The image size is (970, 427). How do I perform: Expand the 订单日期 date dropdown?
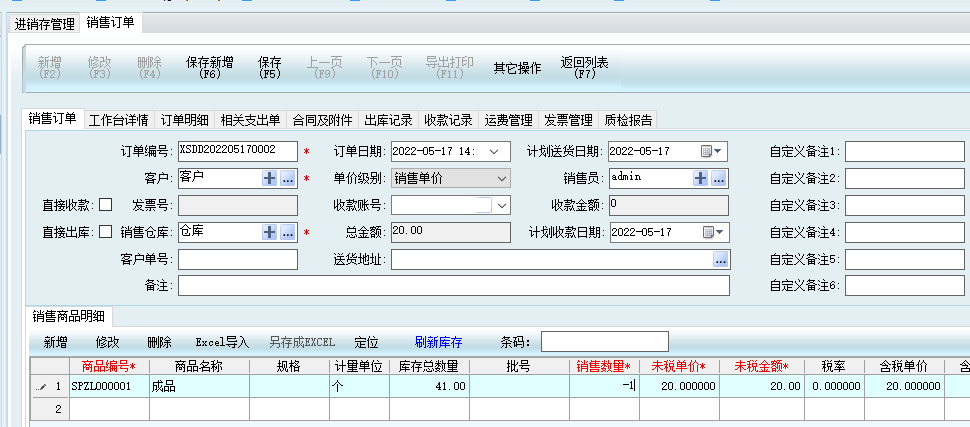(494, 151)
